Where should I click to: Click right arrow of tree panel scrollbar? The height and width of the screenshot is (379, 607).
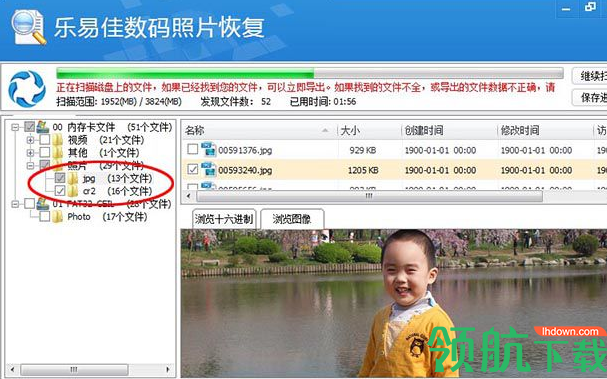pos(168,369)
